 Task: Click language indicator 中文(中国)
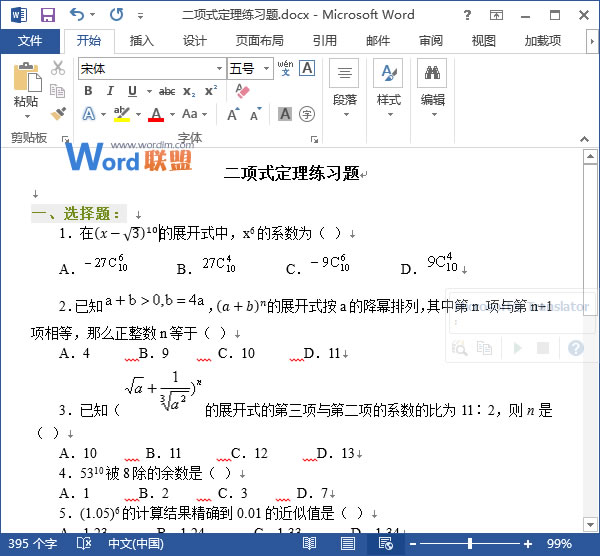pos(136,543)
